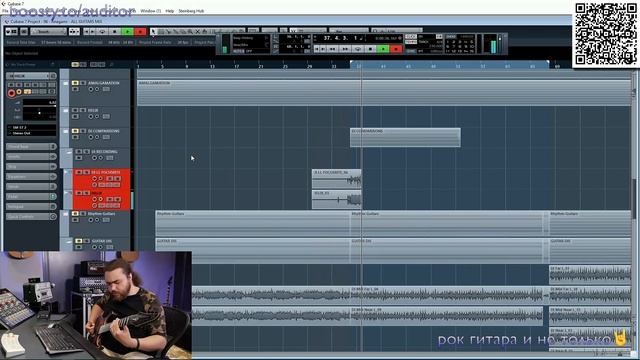
Task: Start playback with the green toolbar Play button
Action: click(x=128, y=31)
